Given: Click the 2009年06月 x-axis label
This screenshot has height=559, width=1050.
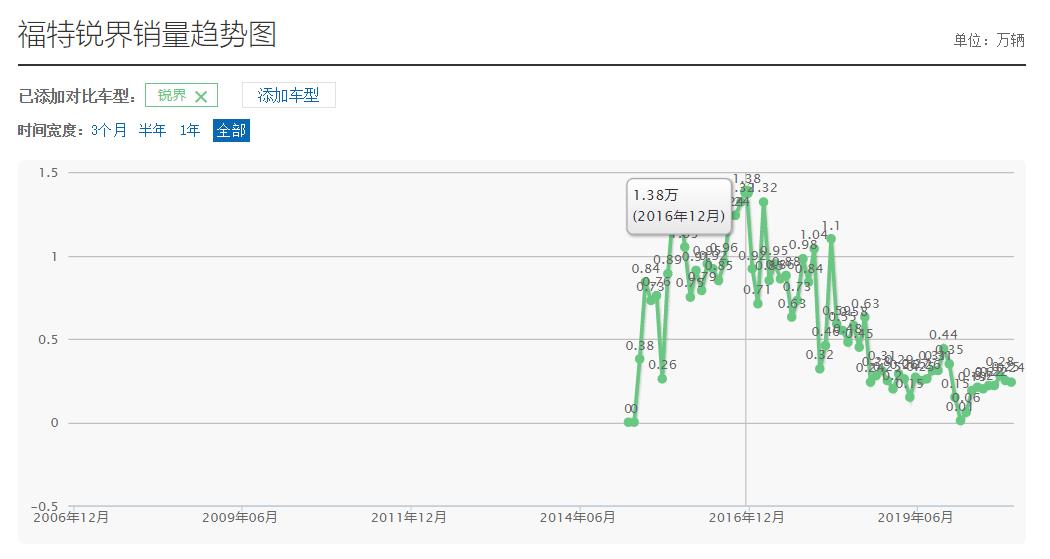Looking at the screenshot, I should 240,517.
